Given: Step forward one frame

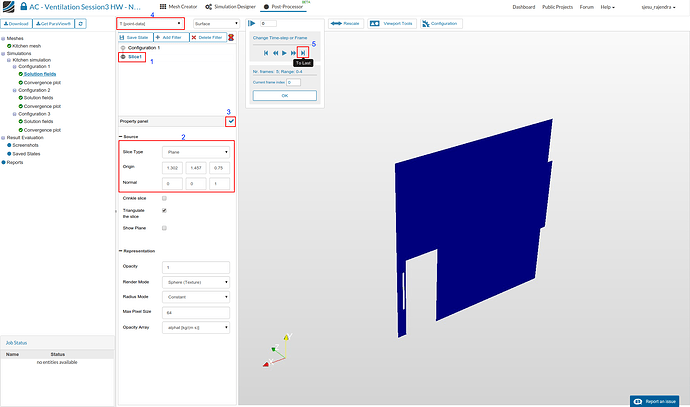Looking at the screenshot, I should tap(294, 53).
